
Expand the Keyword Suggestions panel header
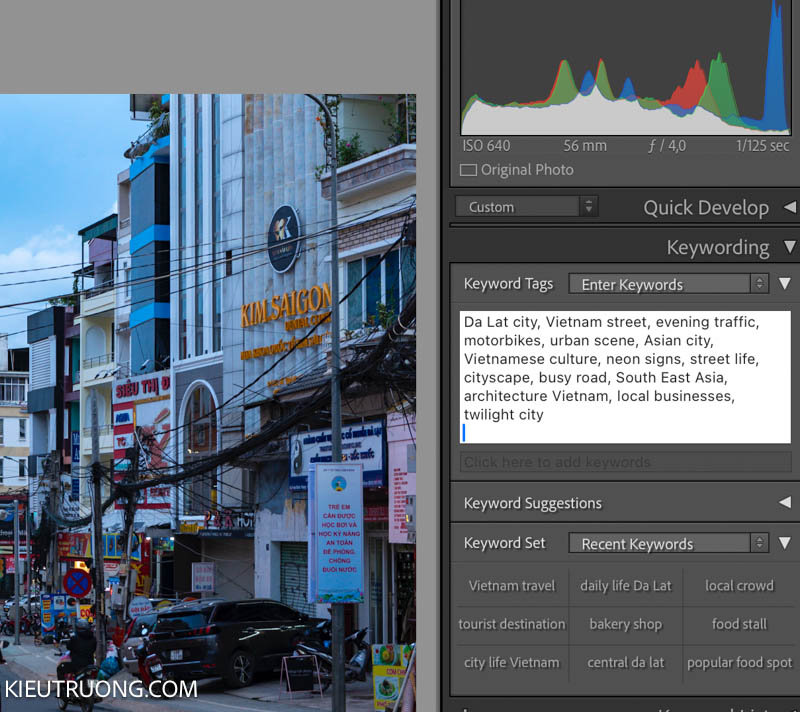(x=531, y=503)
